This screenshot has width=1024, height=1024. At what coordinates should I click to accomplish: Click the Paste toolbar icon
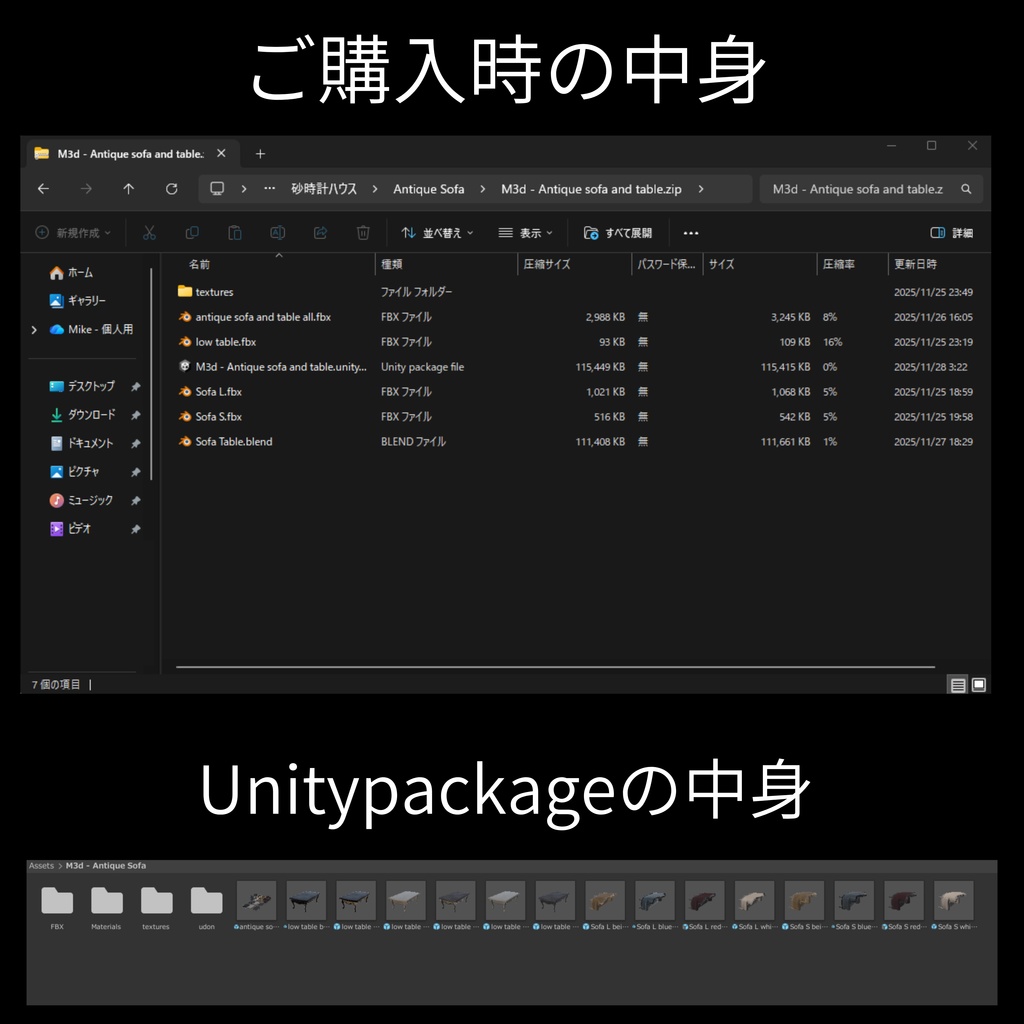[234, 232]
